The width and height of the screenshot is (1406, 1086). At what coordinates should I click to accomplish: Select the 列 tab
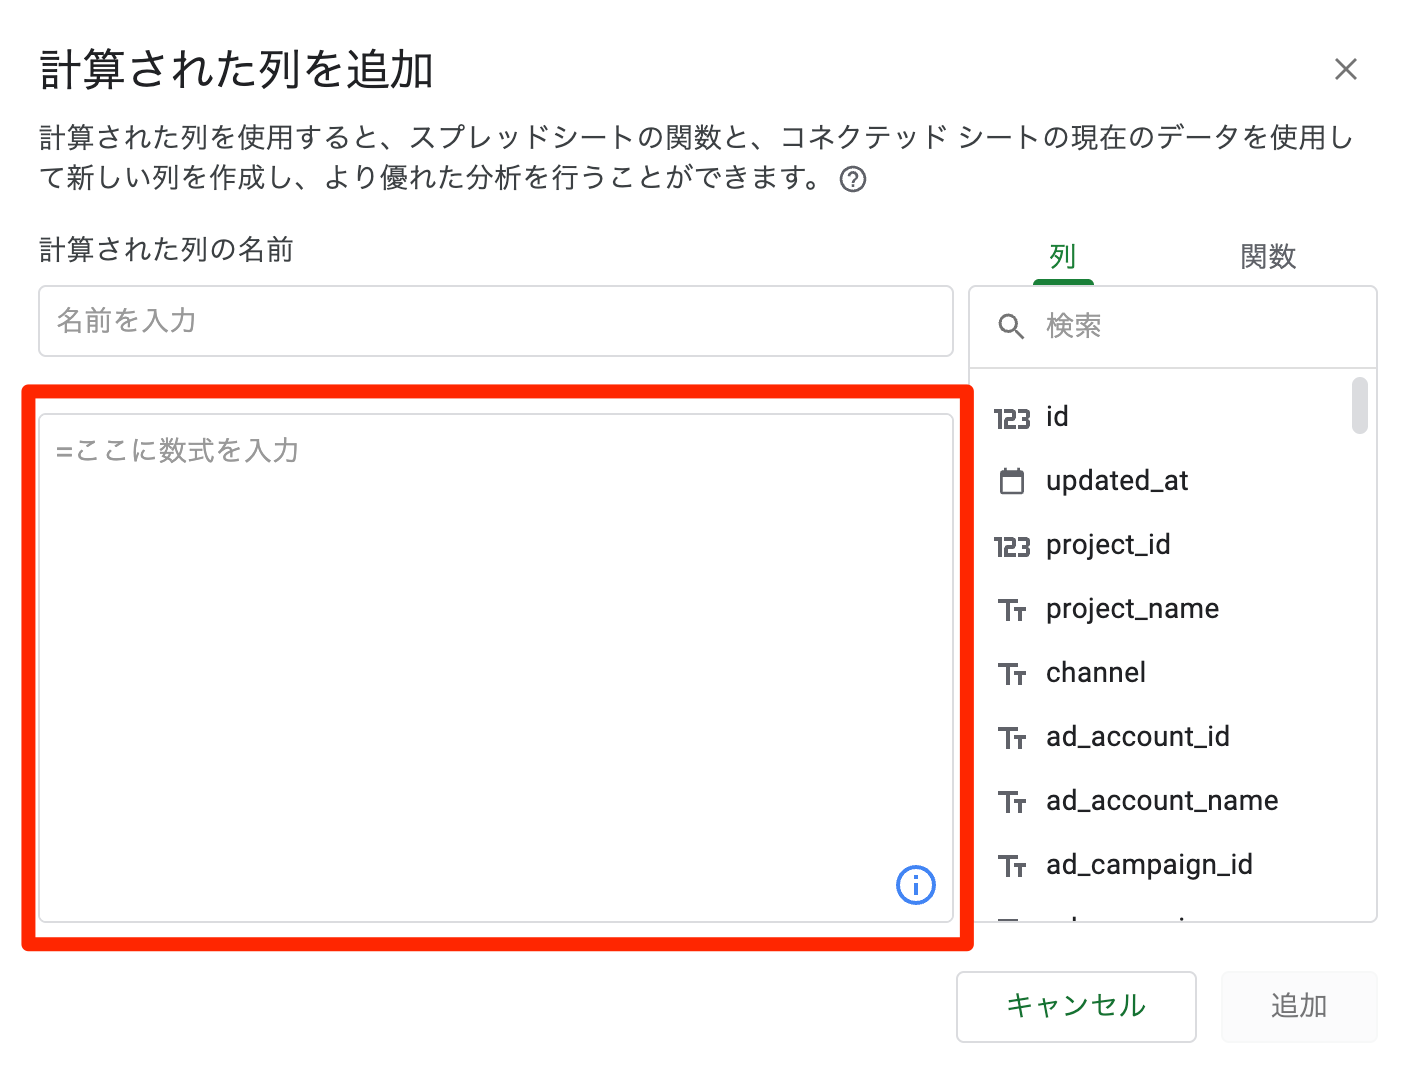pos(1062,257)
